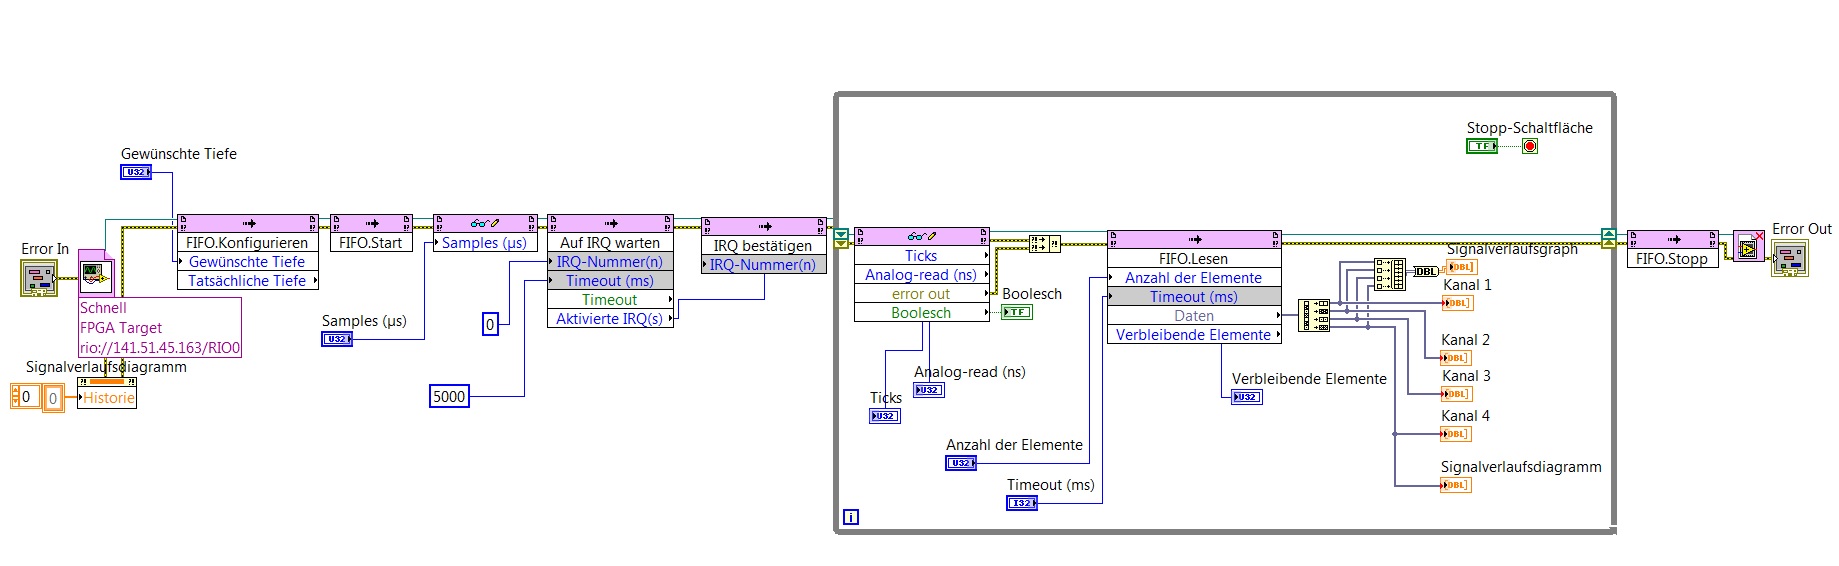The height and width of the screenshot is (566, 1839).
Task: Click the left loop tunnel on the while loop border
Action: (x=841, y=238)
